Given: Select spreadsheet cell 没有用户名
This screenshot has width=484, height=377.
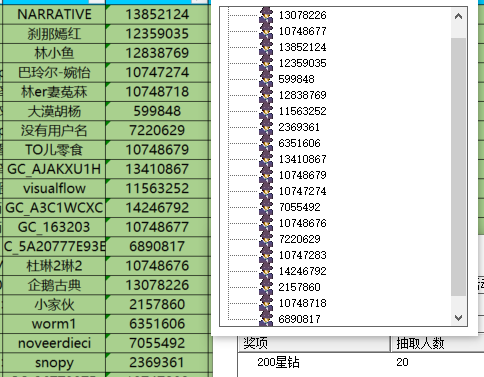Looking at the screenshot, I should coord(54,130).
